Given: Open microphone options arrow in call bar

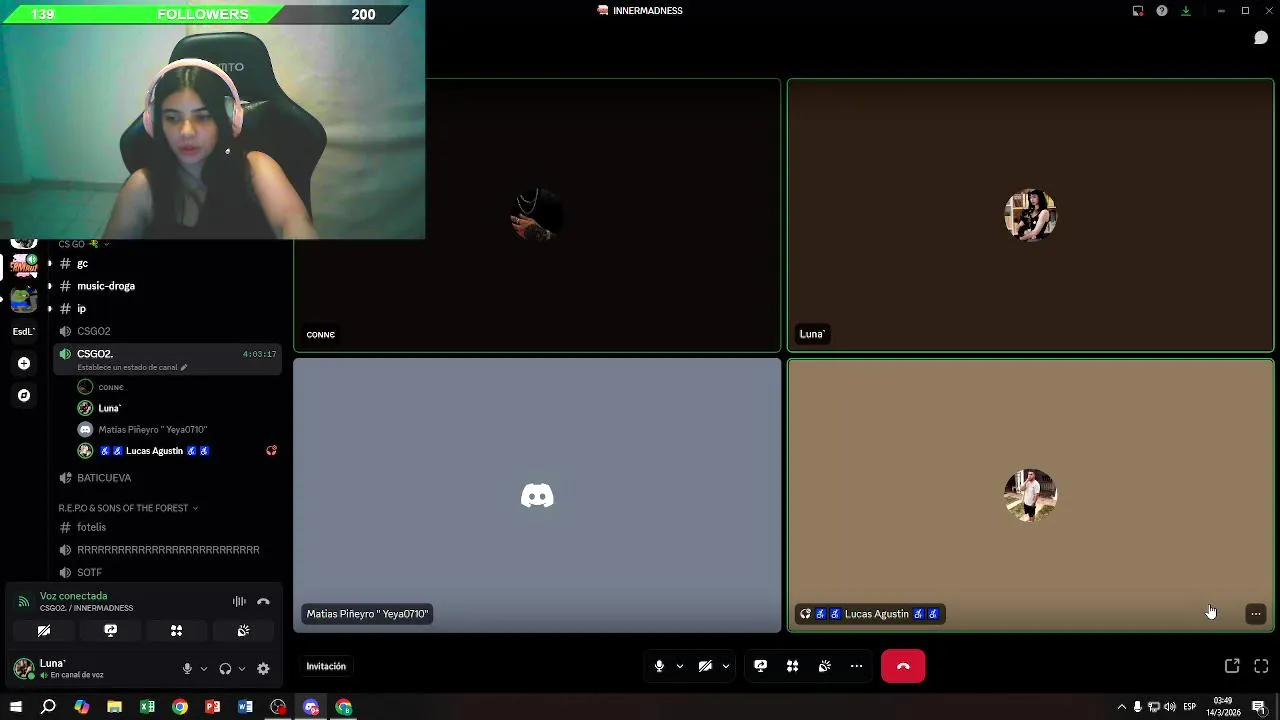Looking at the screenshot, I should [x=680, y=666].
